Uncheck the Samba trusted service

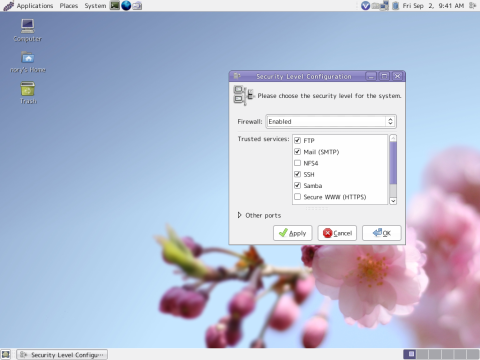click(298, 185)
